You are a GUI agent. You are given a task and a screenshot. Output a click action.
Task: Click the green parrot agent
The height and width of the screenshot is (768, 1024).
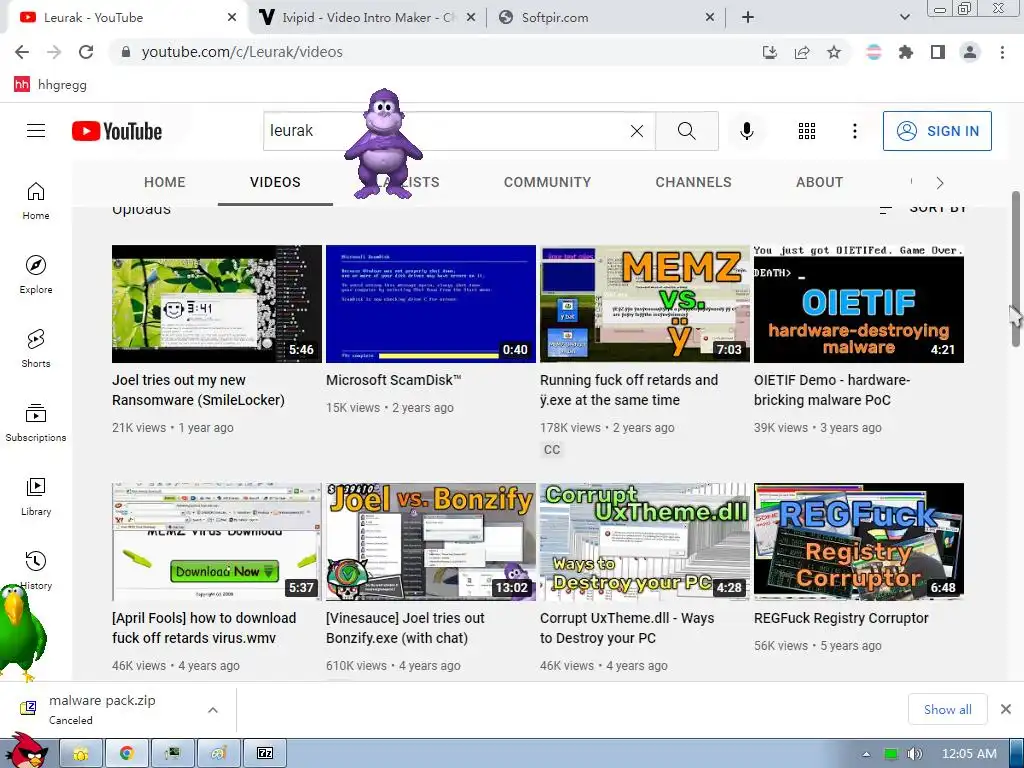(22, 632)
